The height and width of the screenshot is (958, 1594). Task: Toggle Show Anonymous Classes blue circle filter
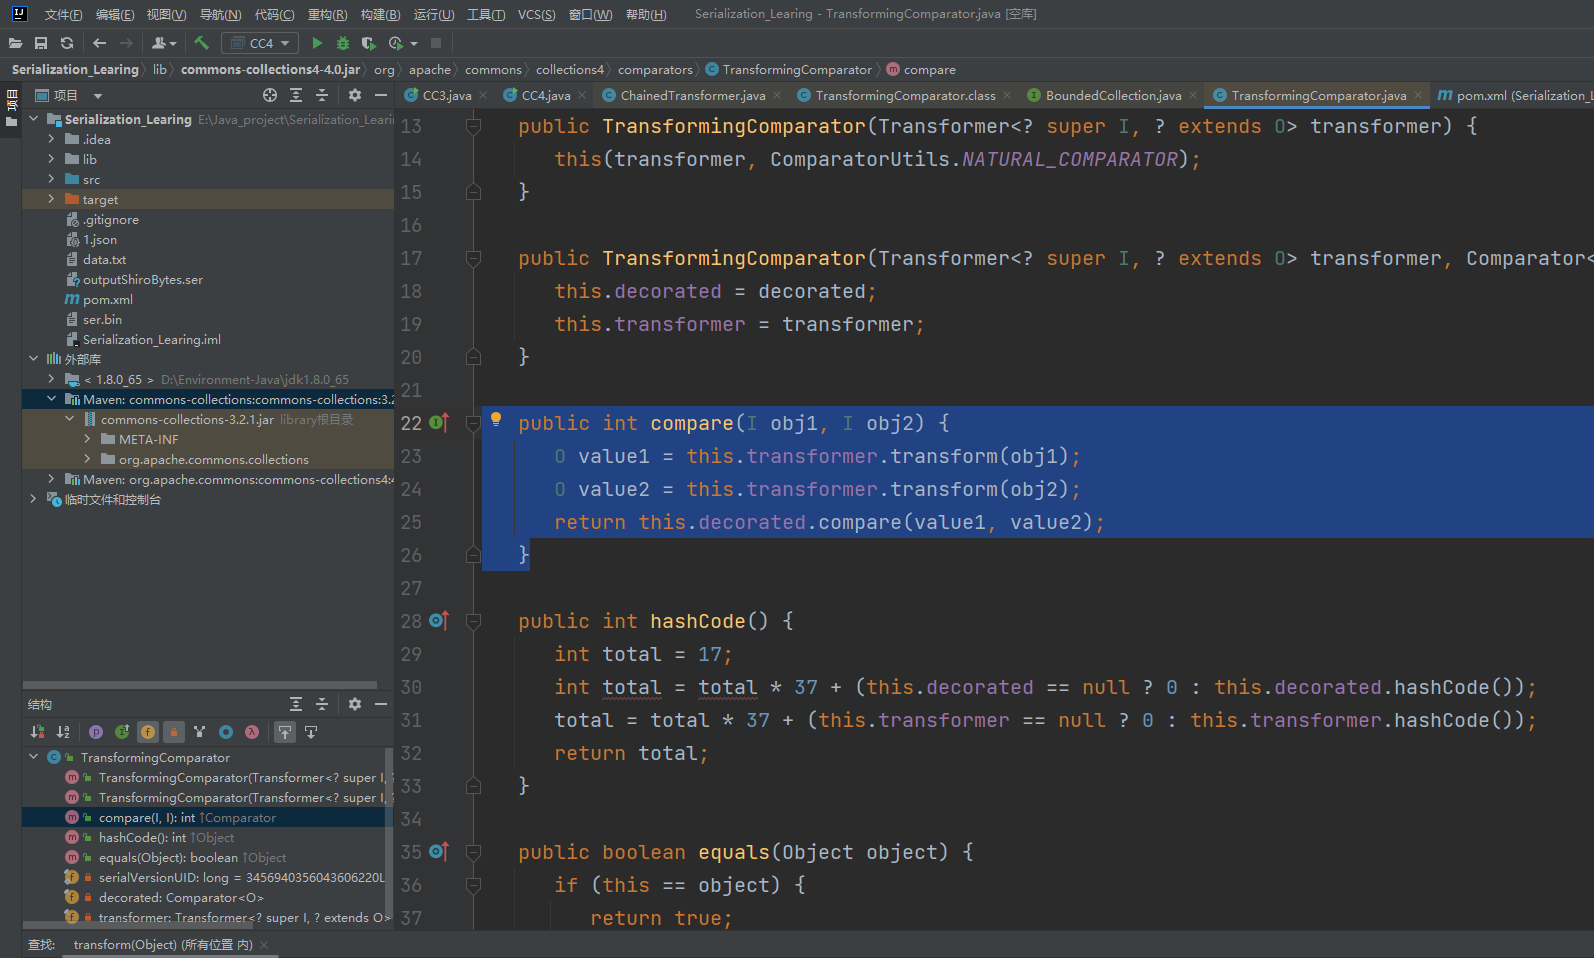click(226, 732)
